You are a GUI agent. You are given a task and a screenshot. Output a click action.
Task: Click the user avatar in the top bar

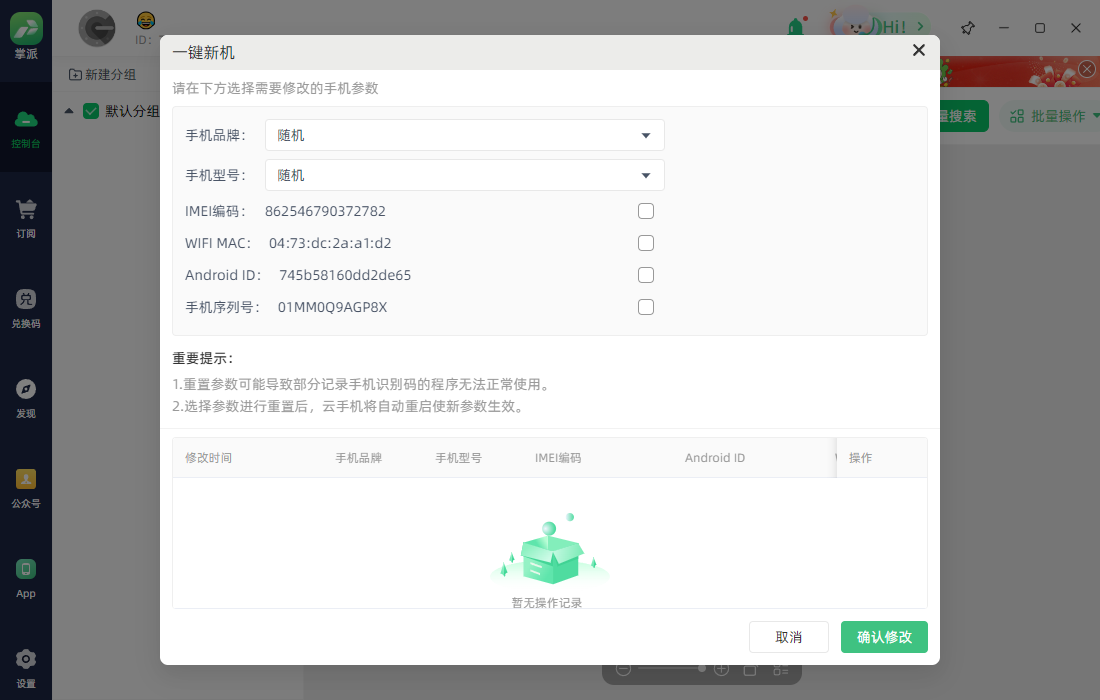click(97, 29)
